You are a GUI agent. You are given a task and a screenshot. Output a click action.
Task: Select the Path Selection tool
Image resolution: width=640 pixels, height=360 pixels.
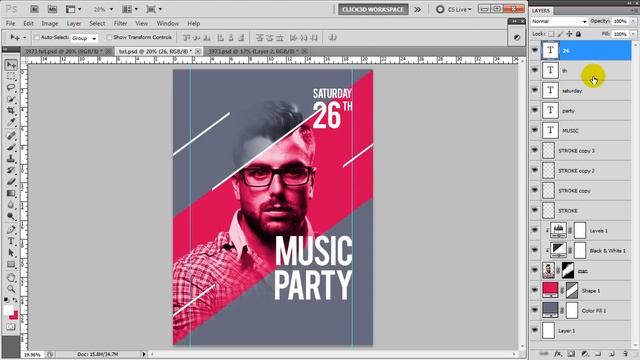click(x=11, y=253)
